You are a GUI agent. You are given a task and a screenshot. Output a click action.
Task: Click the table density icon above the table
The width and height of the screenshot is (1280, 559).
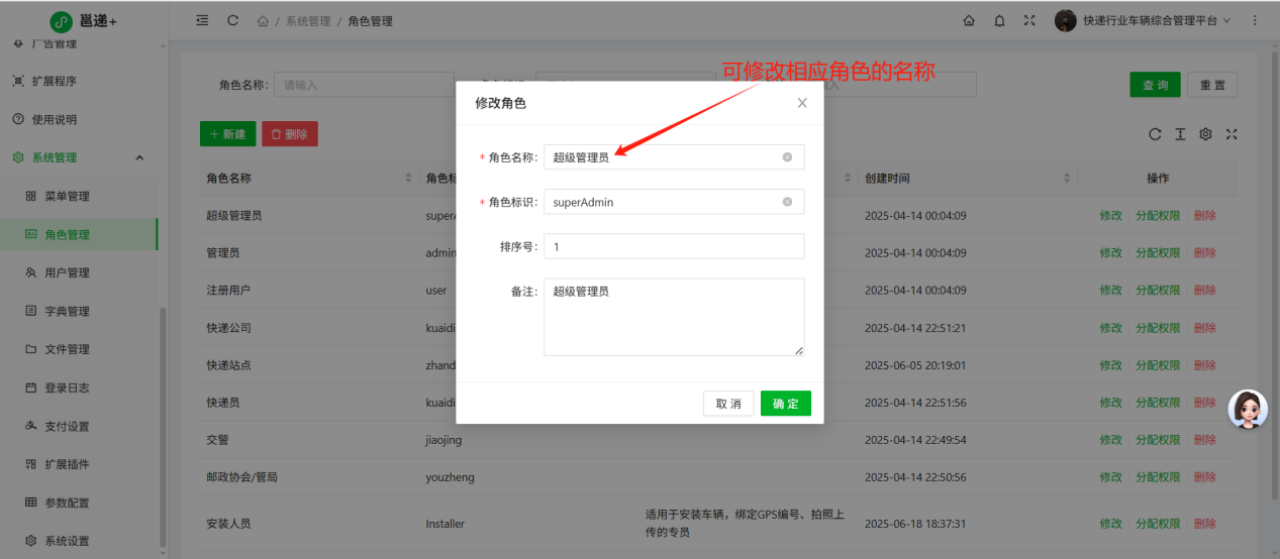[x=1180, y=134]
